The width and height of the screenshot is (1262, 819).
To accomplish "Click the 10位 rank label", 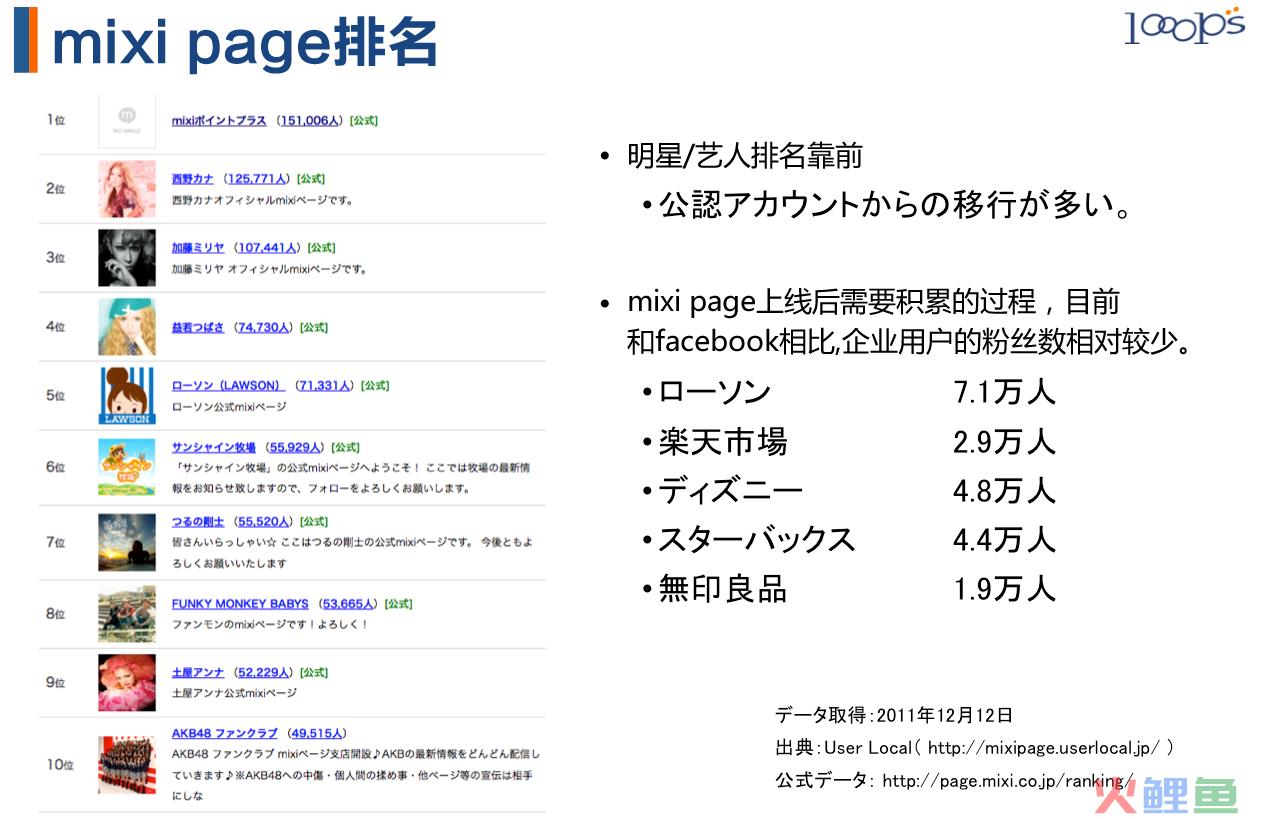I will (x=60, y=764).
